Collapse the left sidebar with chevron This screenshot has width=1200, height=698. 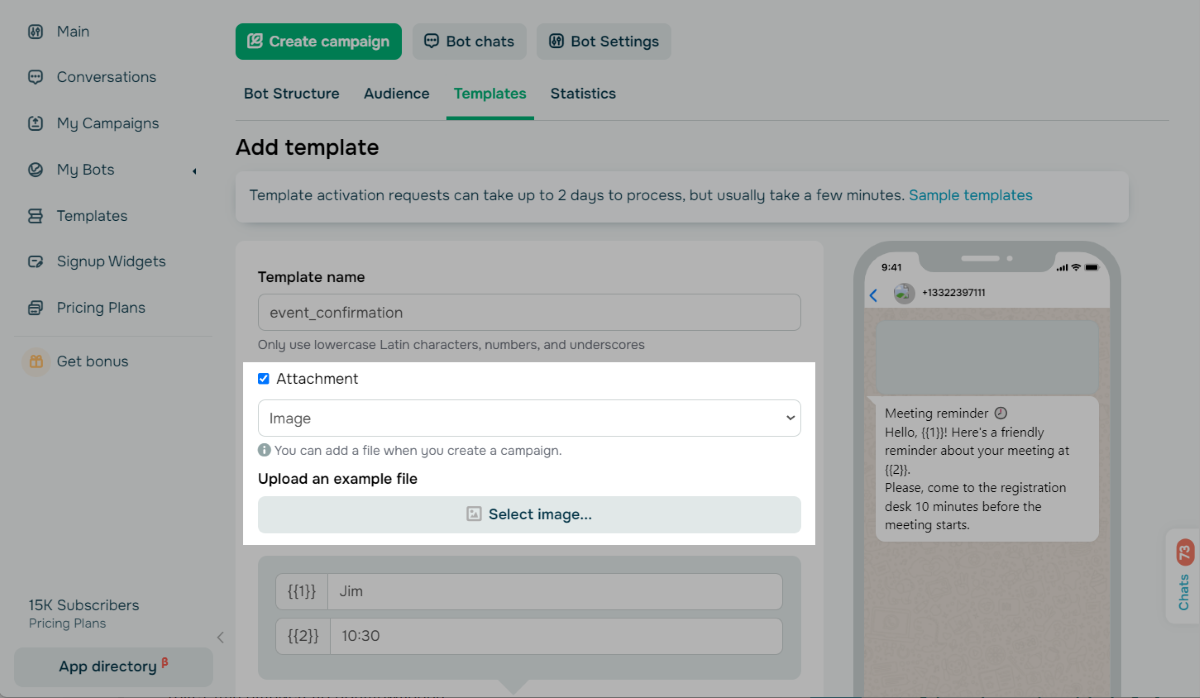click(220, 637)
